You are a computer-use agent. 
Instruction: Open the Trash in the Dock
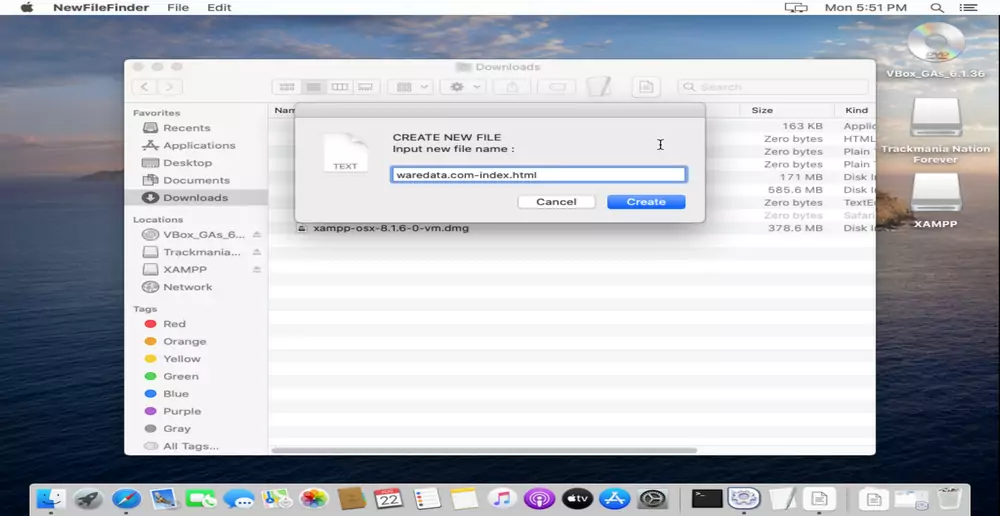[950, 498]
